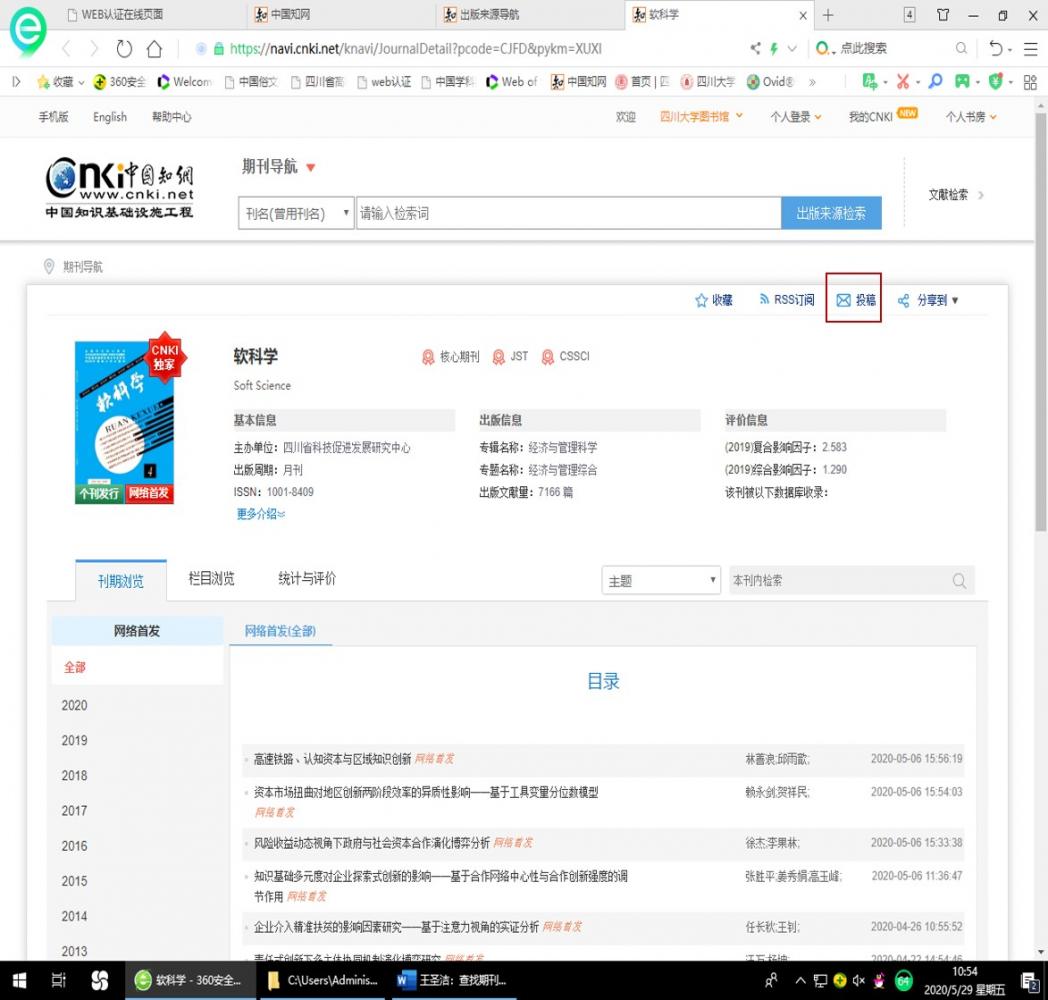
Task: Click the sidebar toggle icon in bookmarks bar
Action: [17, 82]
